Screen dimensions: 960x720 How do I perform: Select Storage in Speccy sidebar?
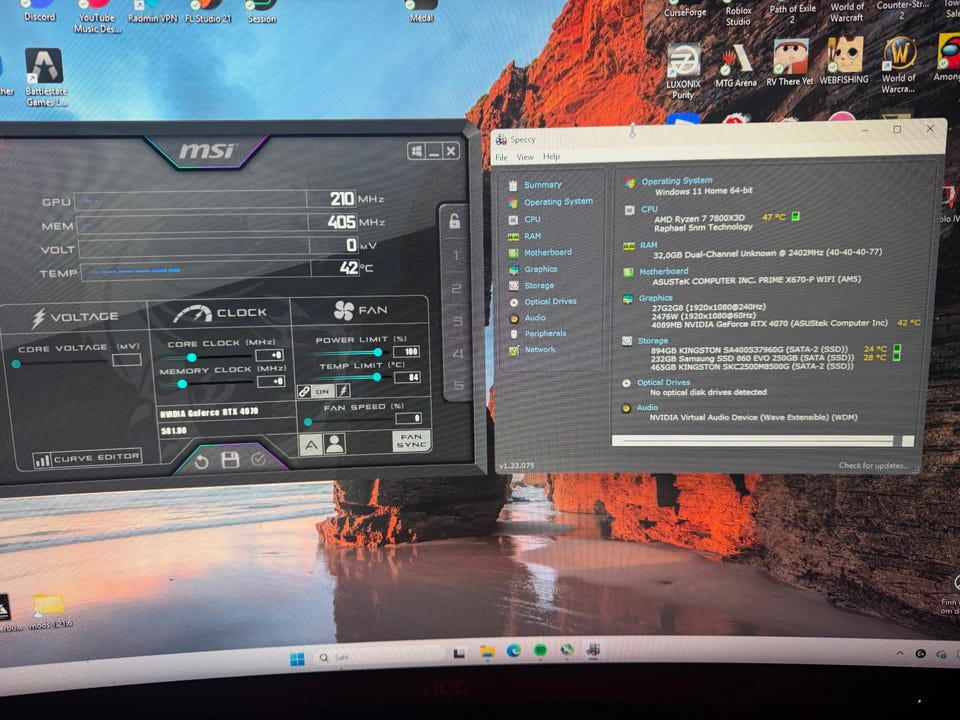pyautogui.click(x=539, y=285)
